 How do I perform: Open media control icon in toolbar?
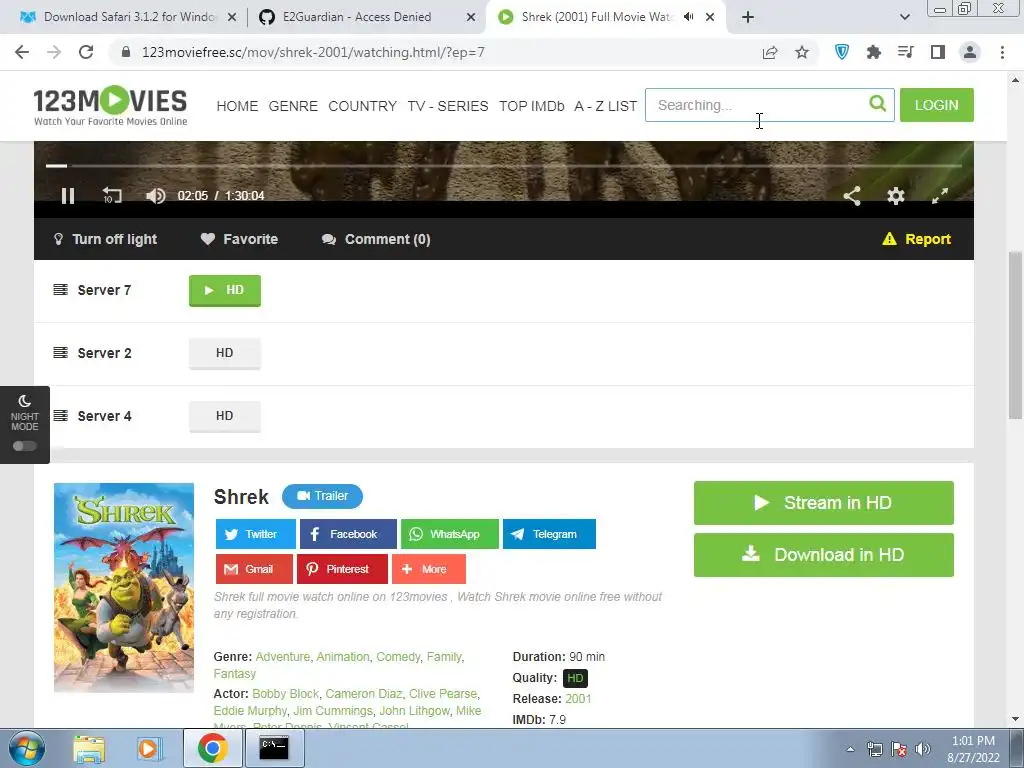click(x=906, y=52)
